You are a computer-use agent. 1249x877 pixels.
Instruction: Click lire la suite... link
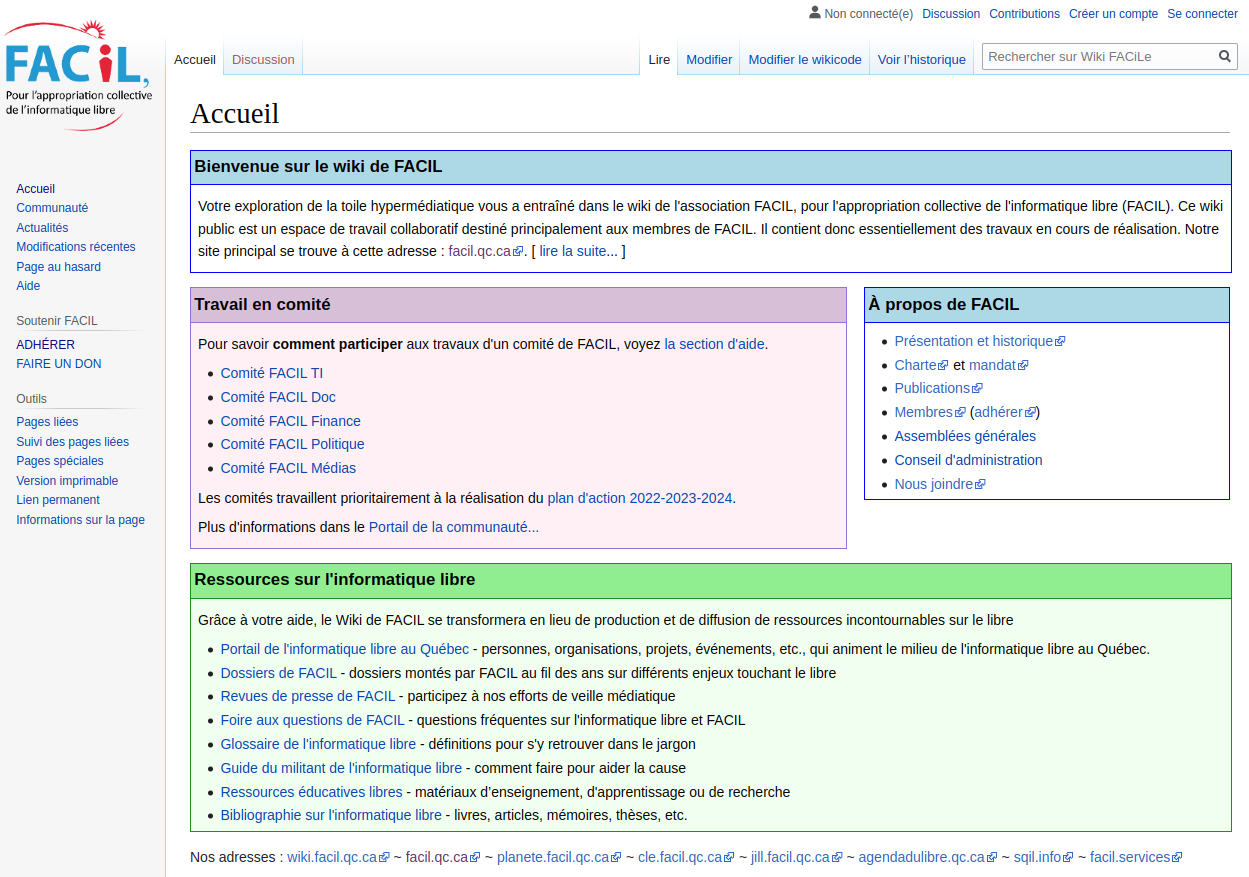tap(579, 251)
